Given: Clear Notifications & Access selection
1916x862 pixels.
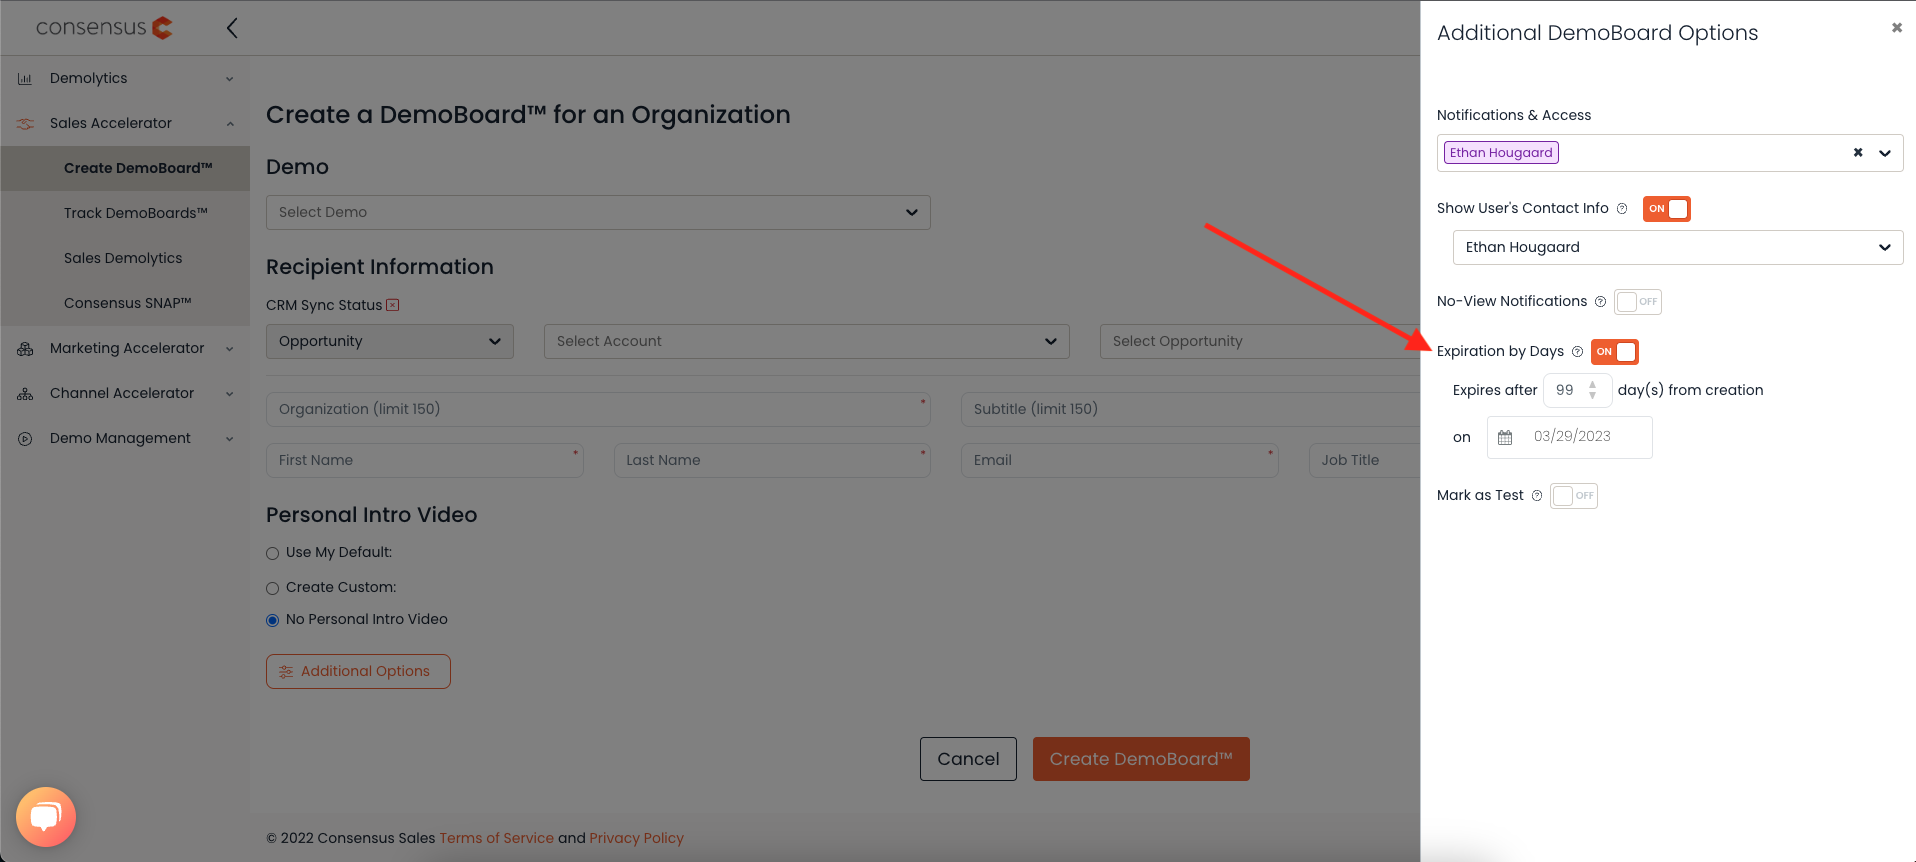Looking at the screenshot, I should tap(1858, 153).
